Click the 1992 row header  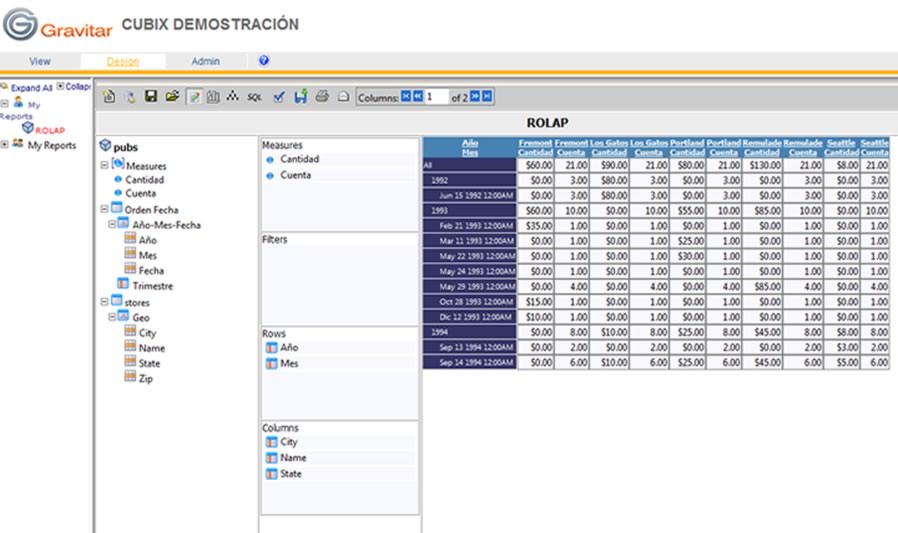(x=470, y=180)
